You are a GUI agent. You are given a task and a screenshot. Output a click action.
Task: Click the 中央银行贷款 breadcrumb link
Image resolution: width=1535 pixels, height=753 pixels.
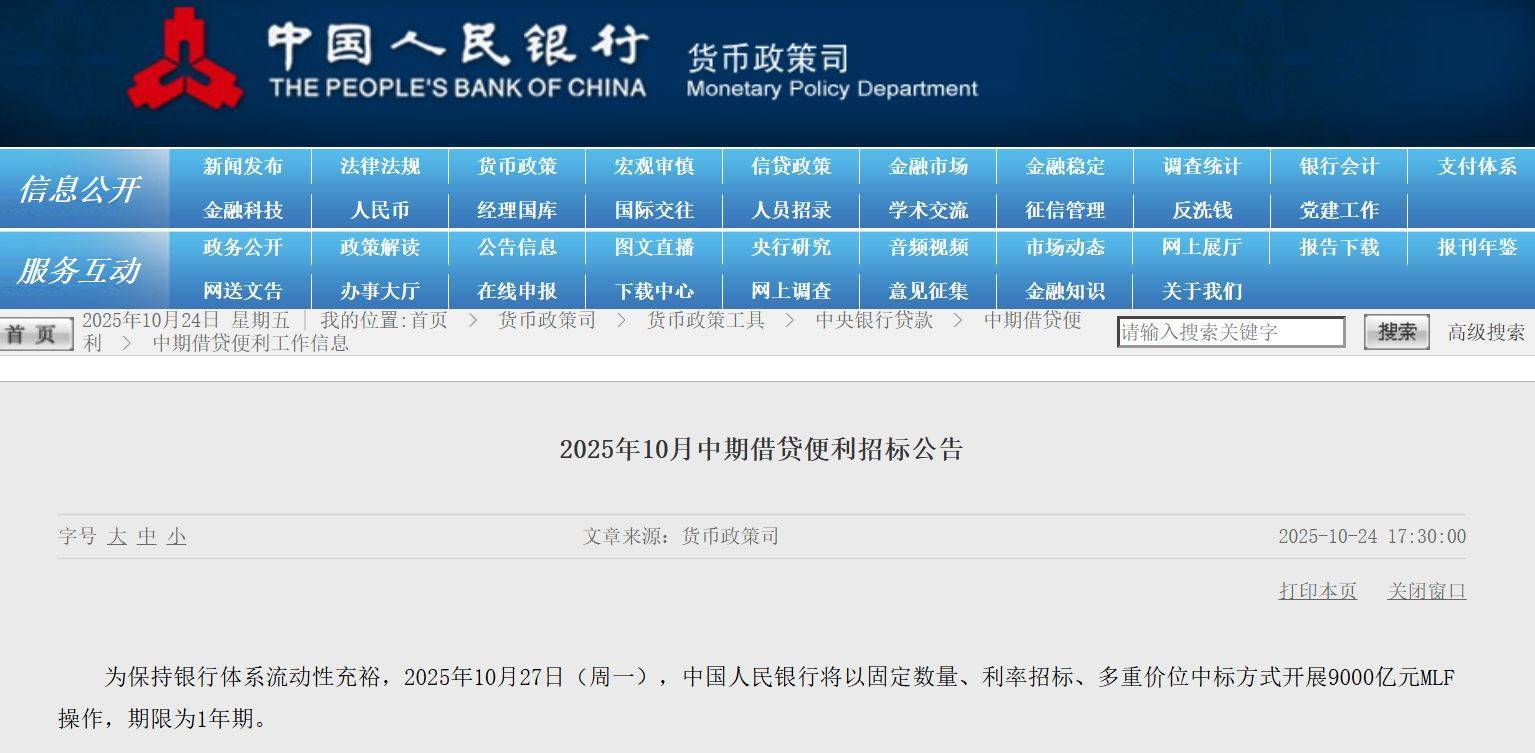point(872,321)
